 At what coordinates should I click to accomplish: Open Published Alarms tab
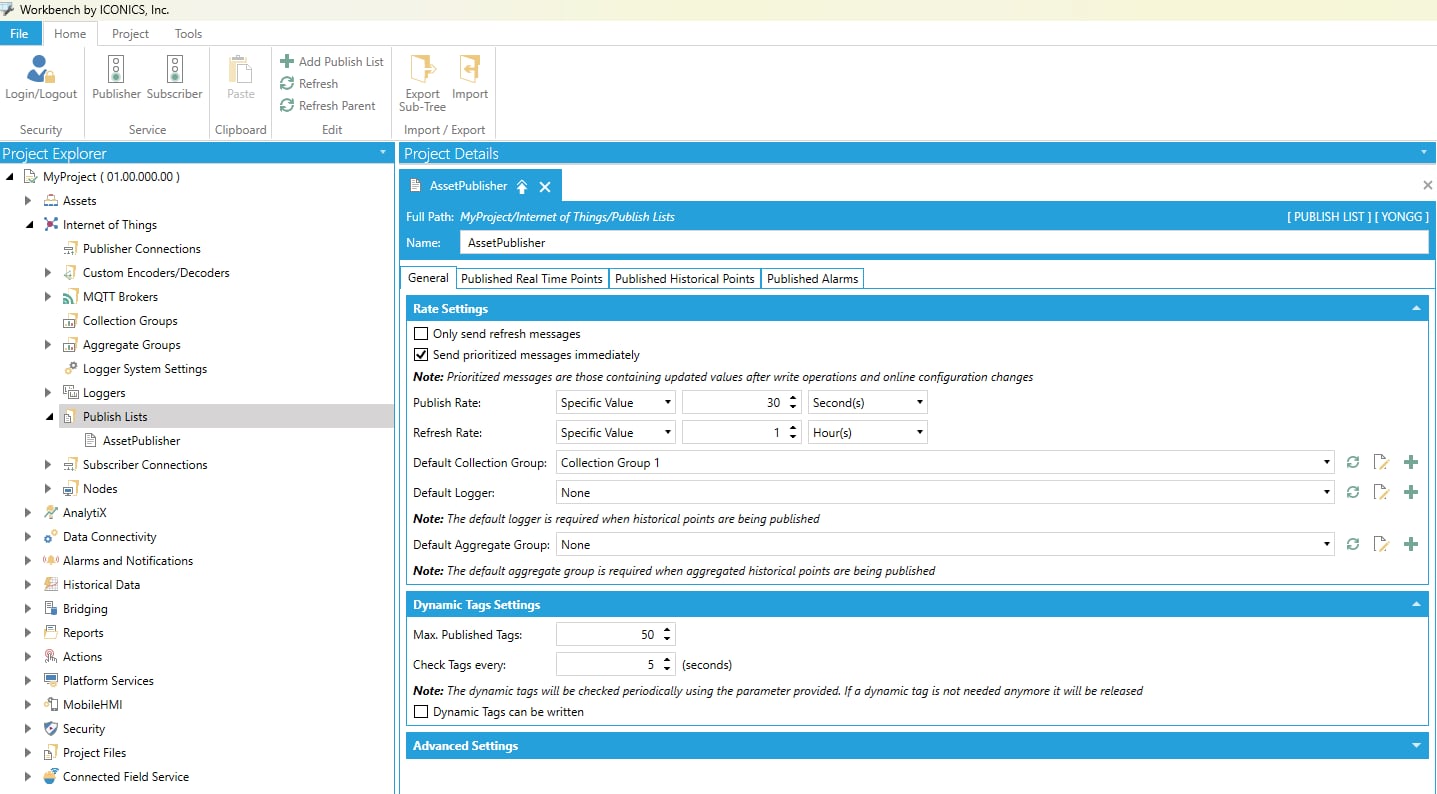[812, 278]
